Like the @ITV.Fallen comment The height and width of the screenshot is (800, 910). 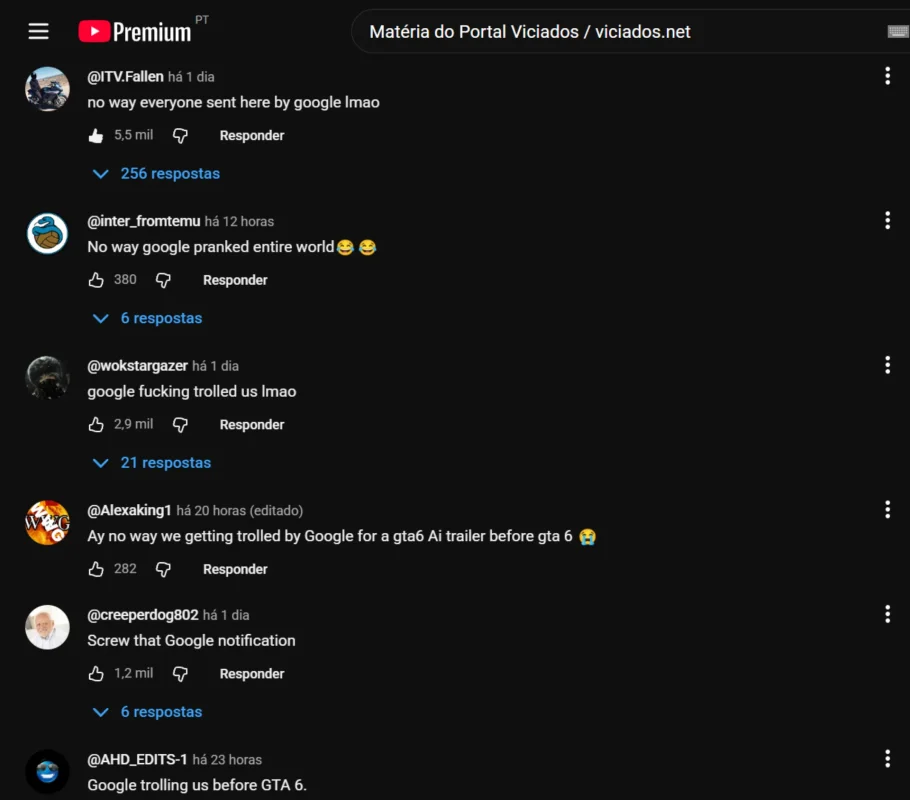[x=96, y=135]
